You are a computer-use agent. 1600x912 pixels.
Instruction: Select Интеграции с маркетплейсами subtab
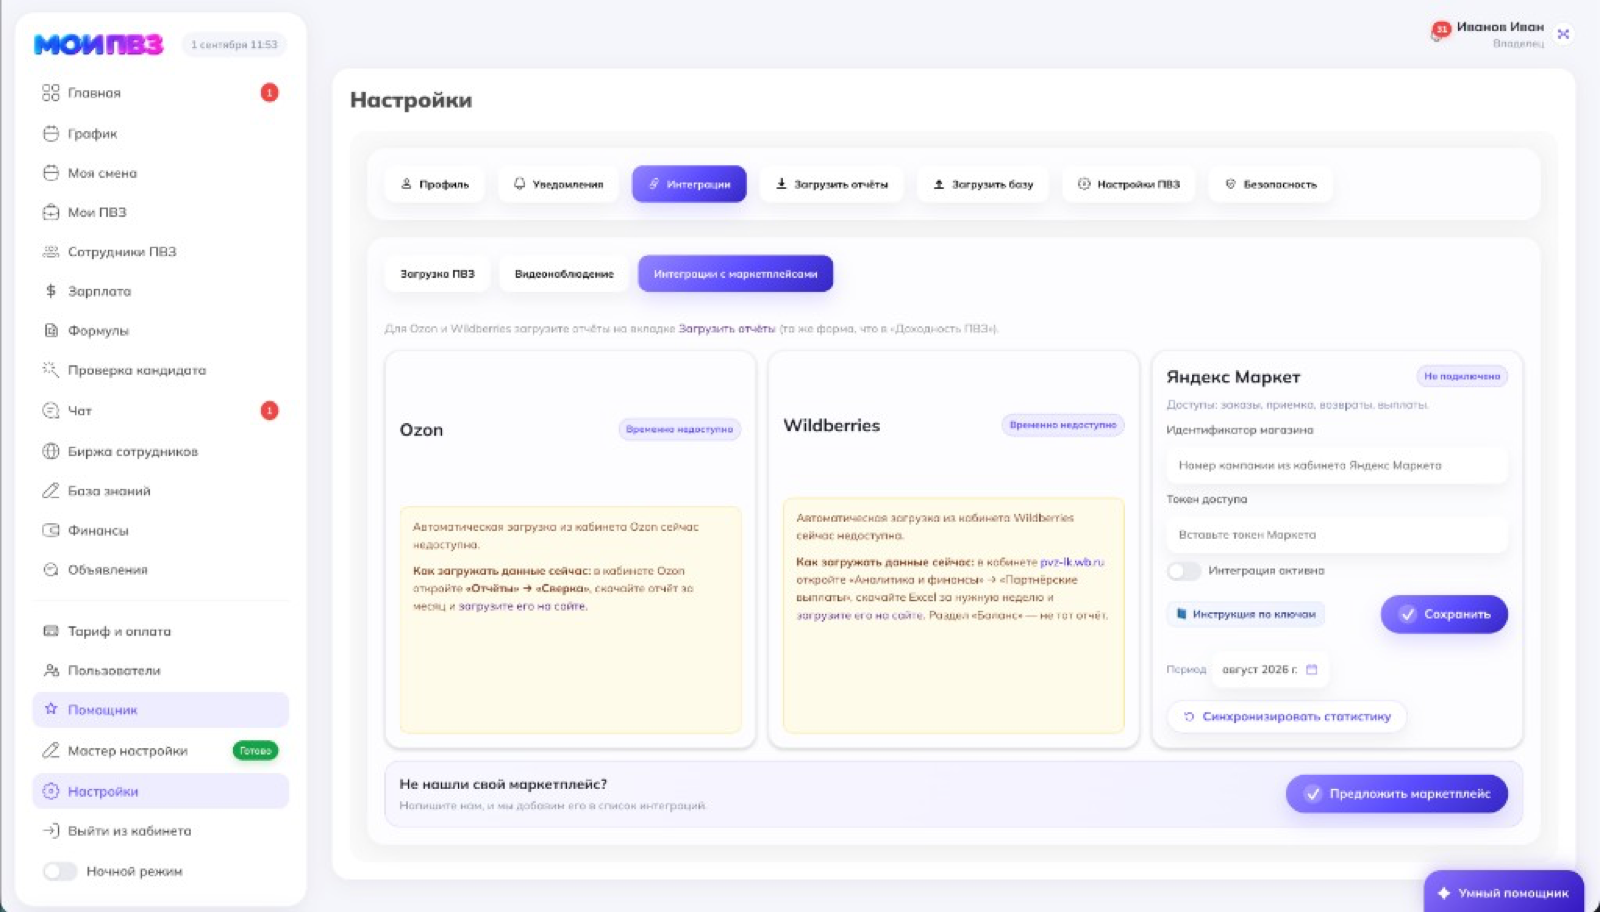coord(735,274)
